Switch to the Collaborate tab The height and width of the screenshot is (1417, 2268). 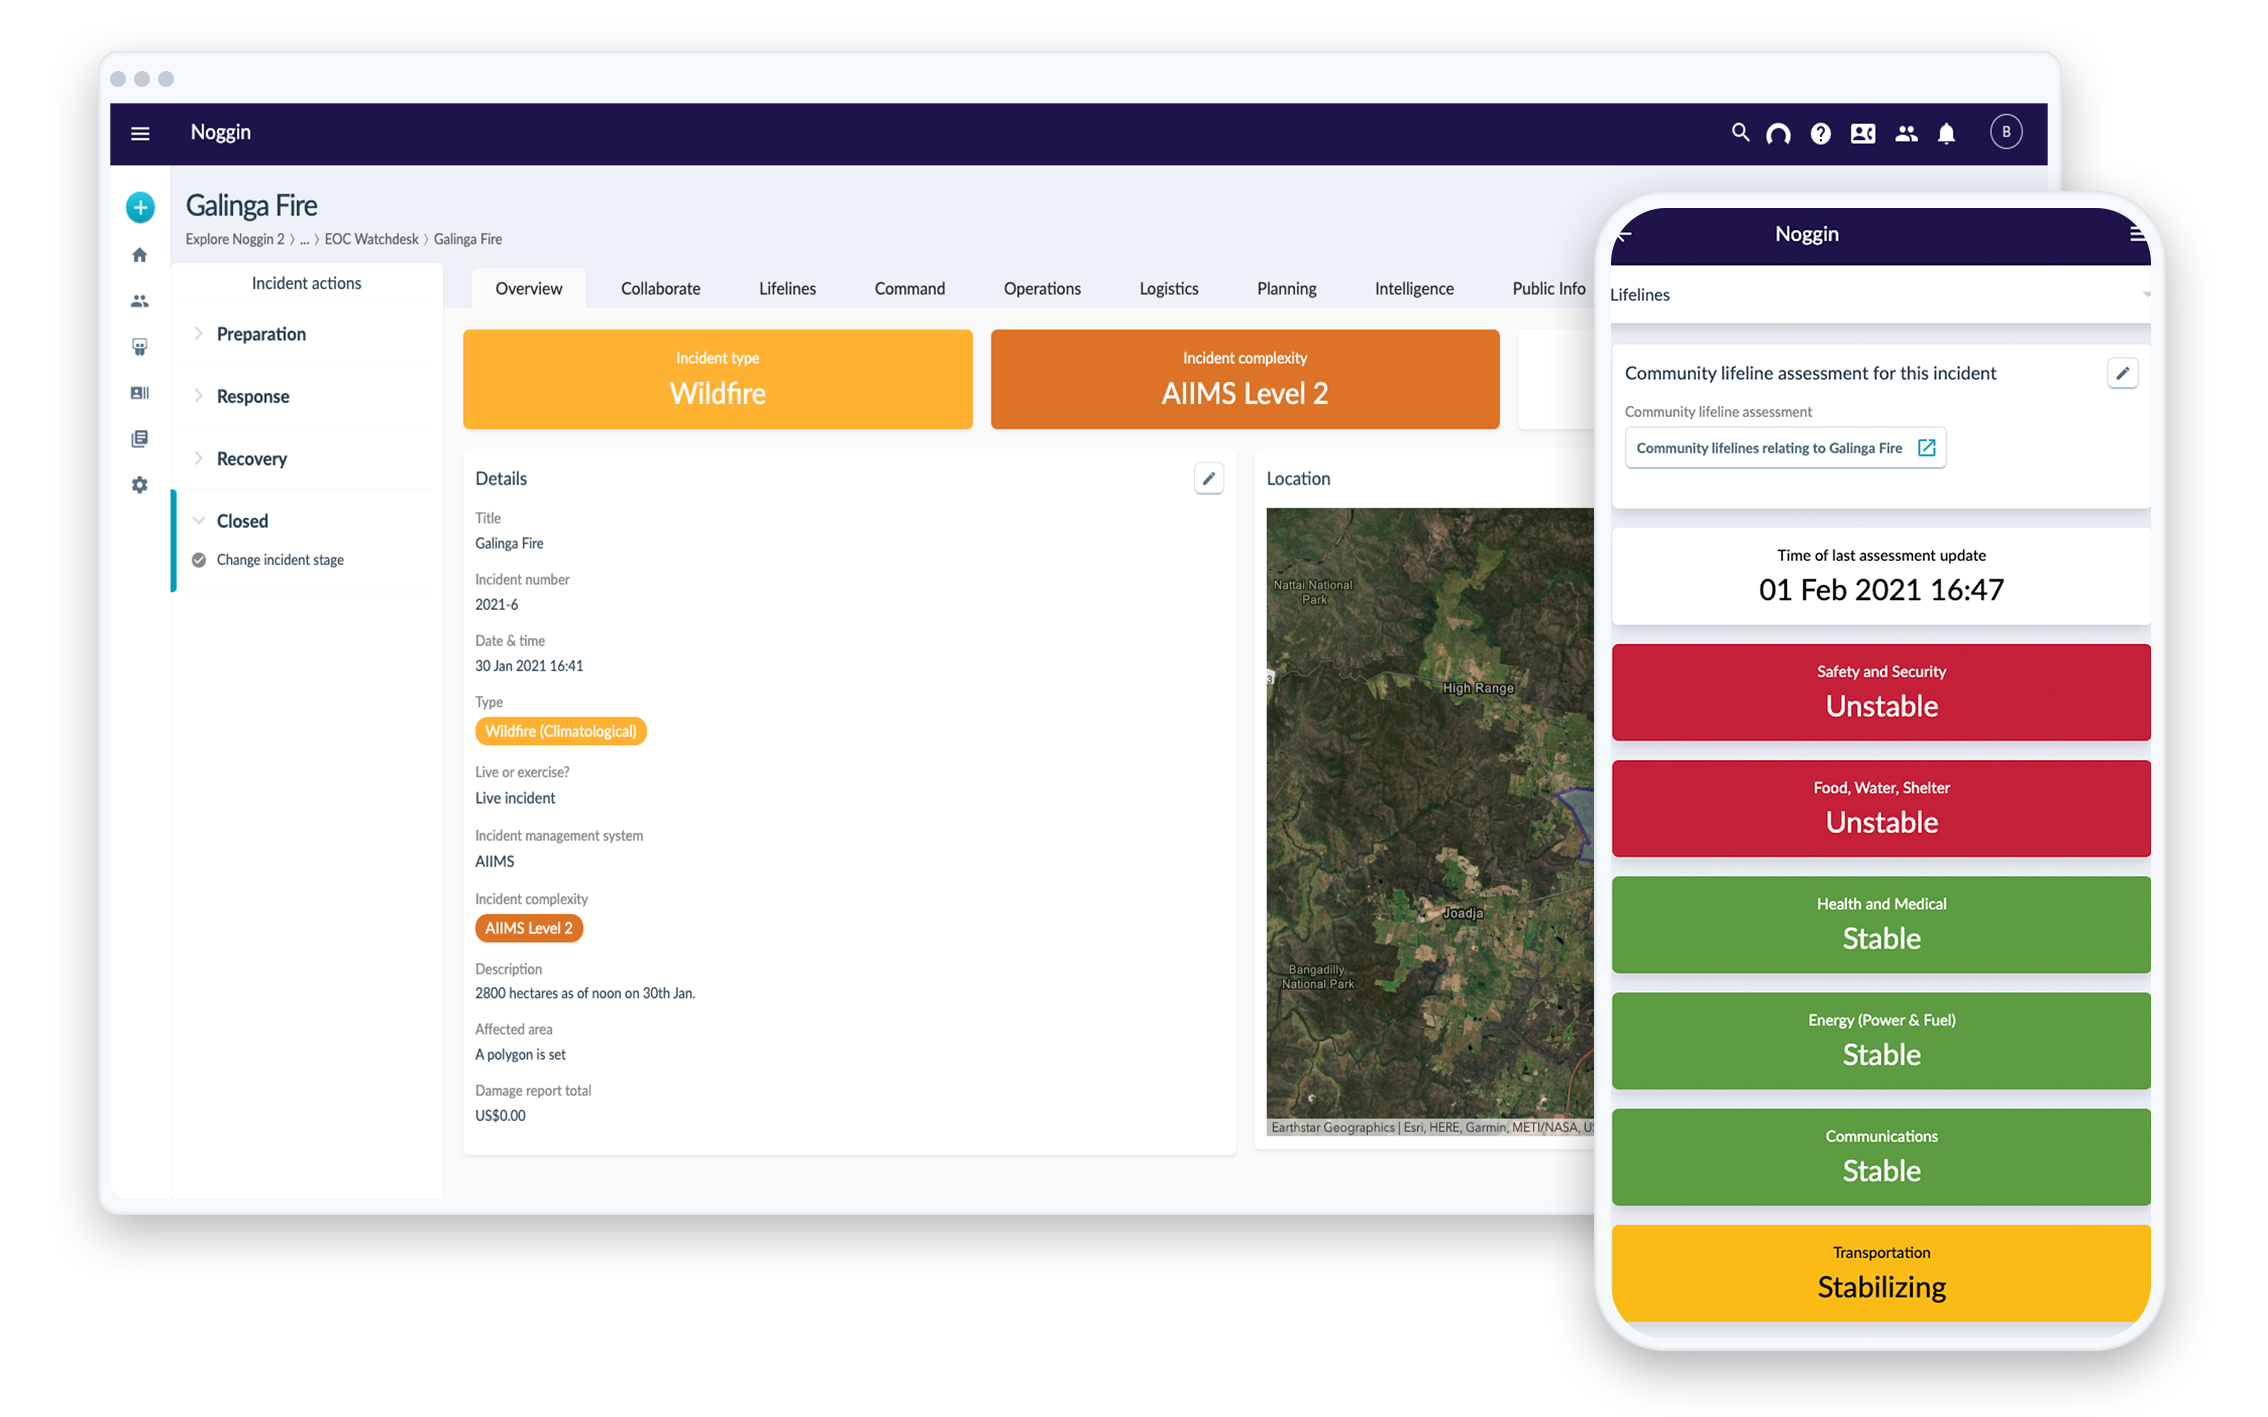pyautogui.click(x=660, y=289)
